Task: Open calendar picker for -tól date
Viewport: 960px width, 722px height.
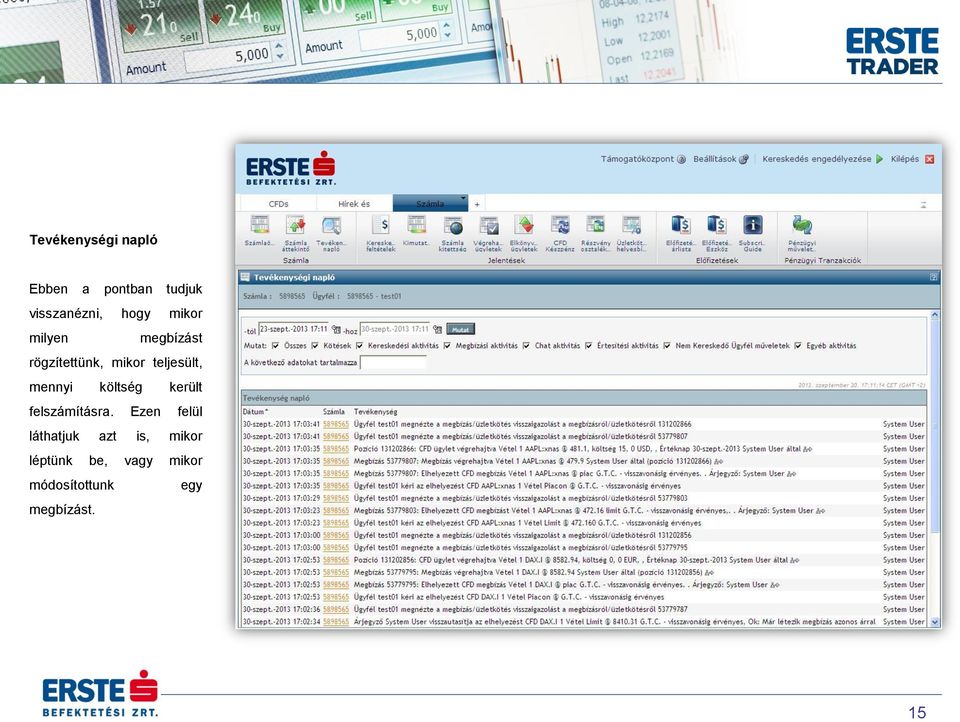Action: 336,329
